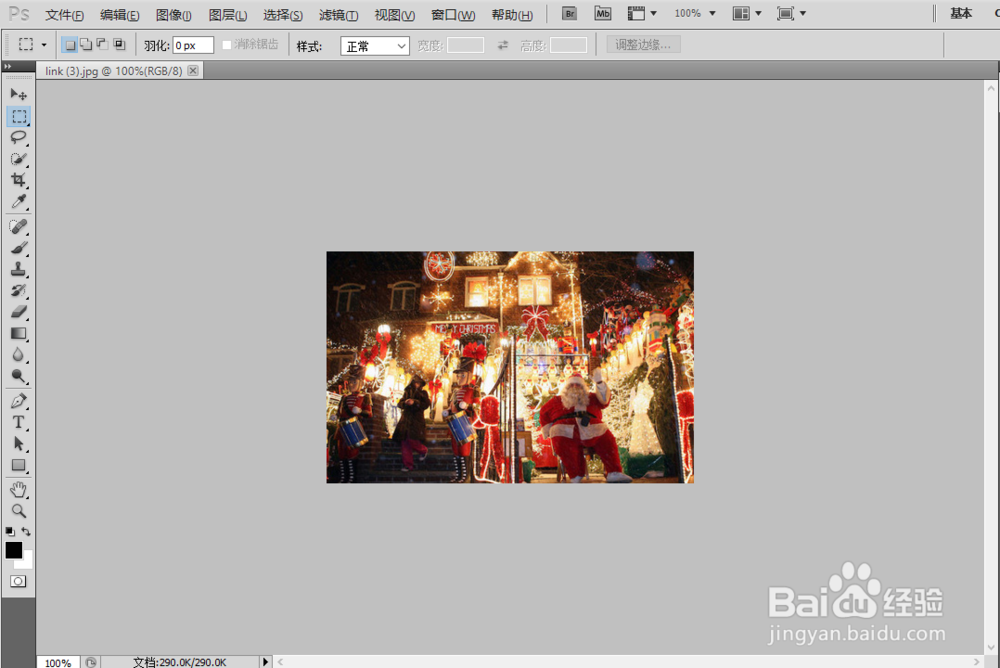Open the 帮助 (Help) menu
The image size is (1000, 668).
click(x=512, y=15)
